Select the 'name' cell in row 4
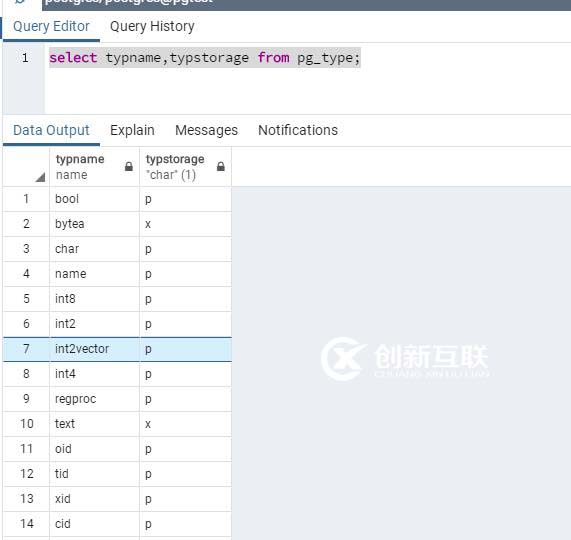The width and height of the screenshot is (571, 540). [x=94, y=274]
